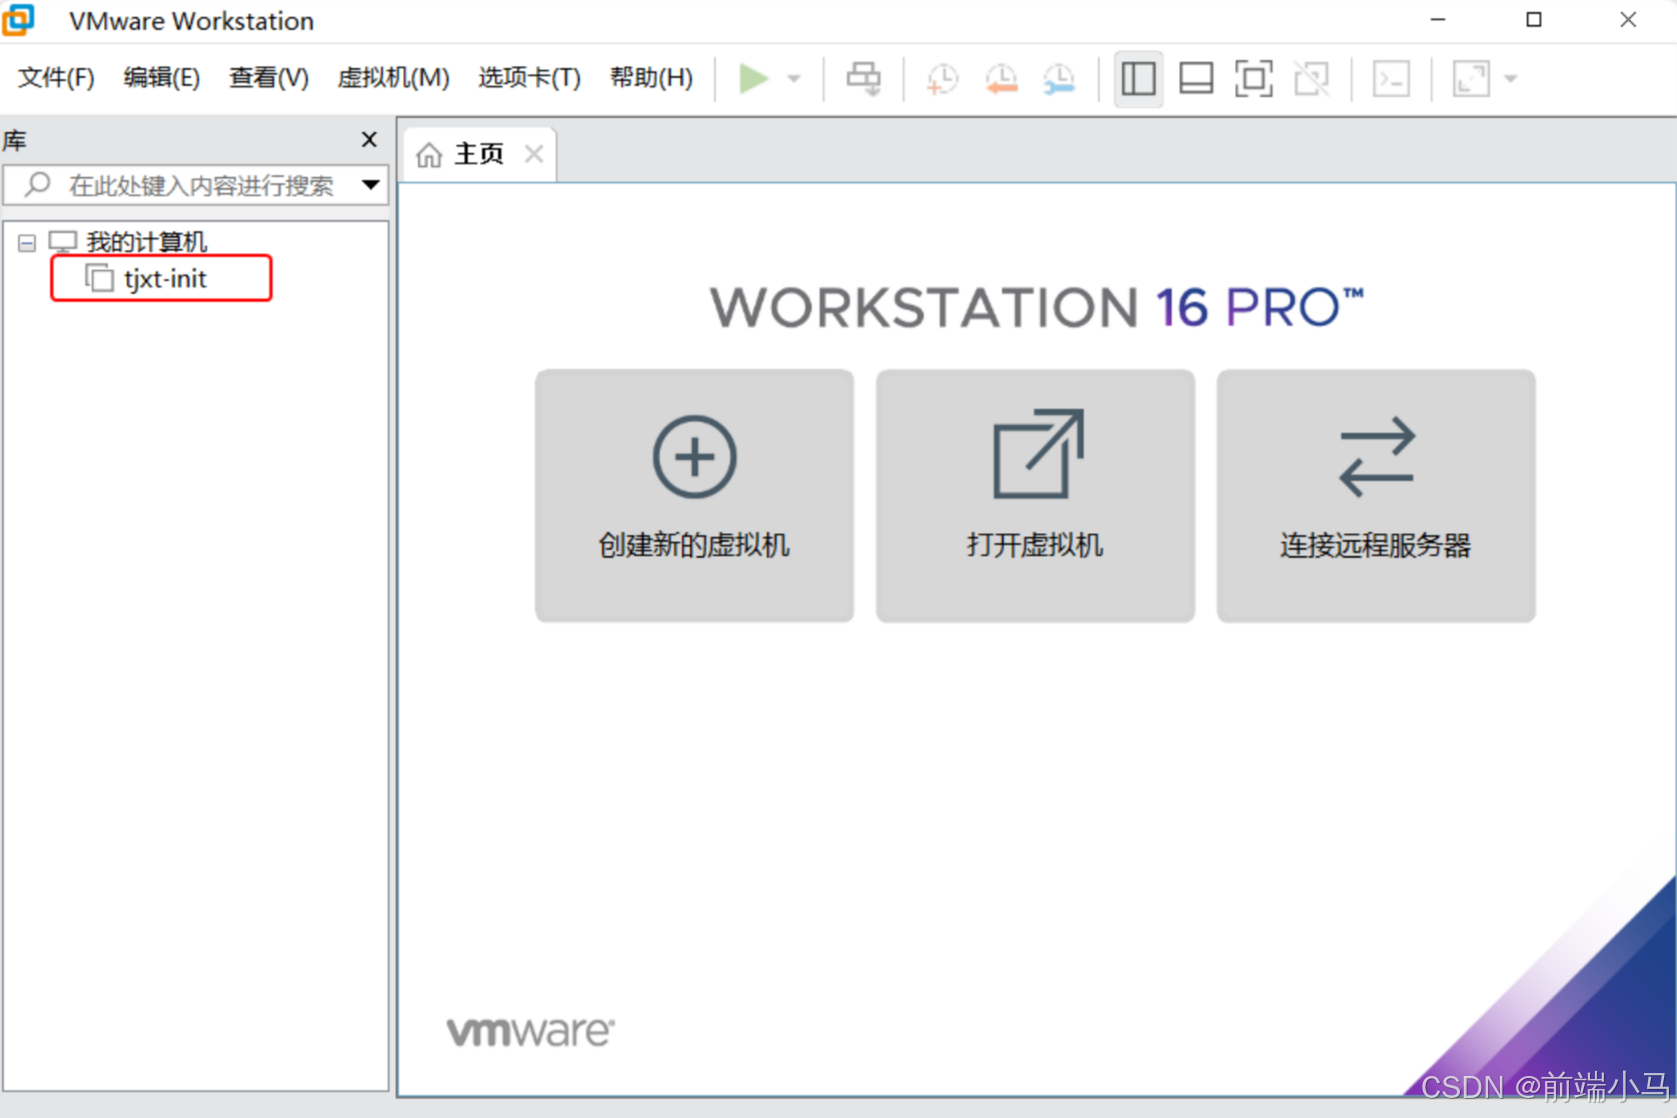Click the full screen mode icon
The image size is (1677, 1118).
click(x=1254, y=78)
